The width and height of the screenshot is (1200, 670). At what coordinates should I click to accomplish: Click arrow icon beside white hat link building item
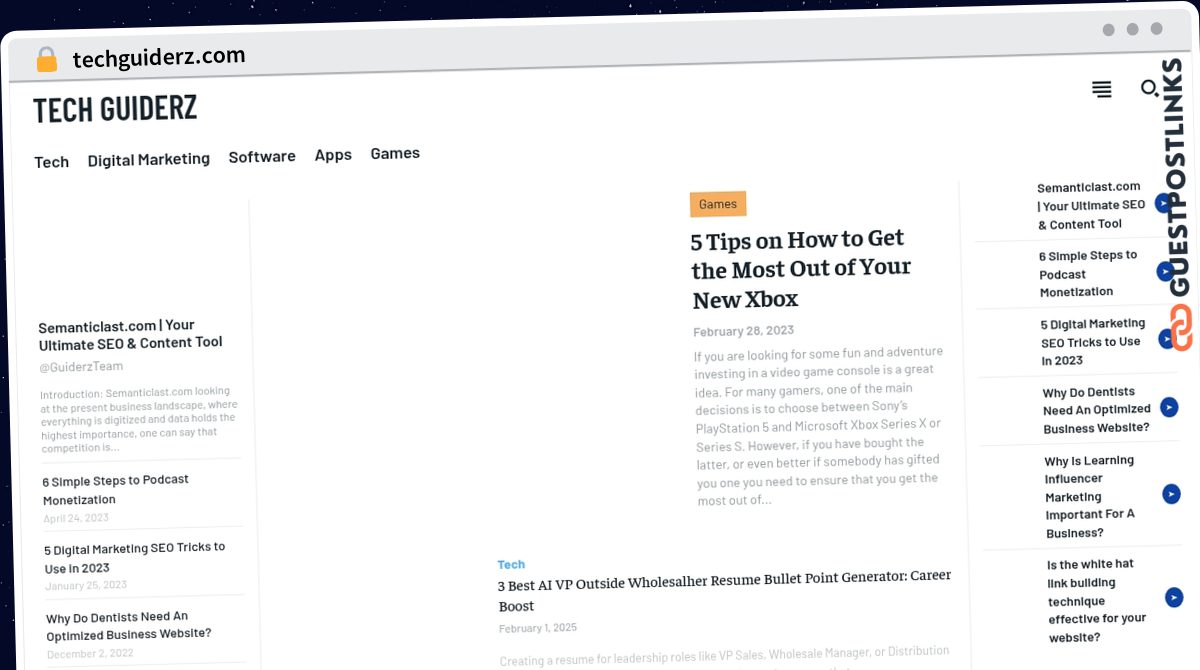click(1174, 597)
